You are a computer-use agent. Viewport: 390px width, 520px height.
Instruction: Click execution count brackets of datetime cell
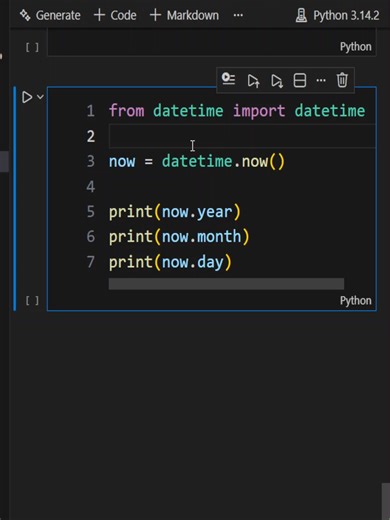[x=32, y=301]
